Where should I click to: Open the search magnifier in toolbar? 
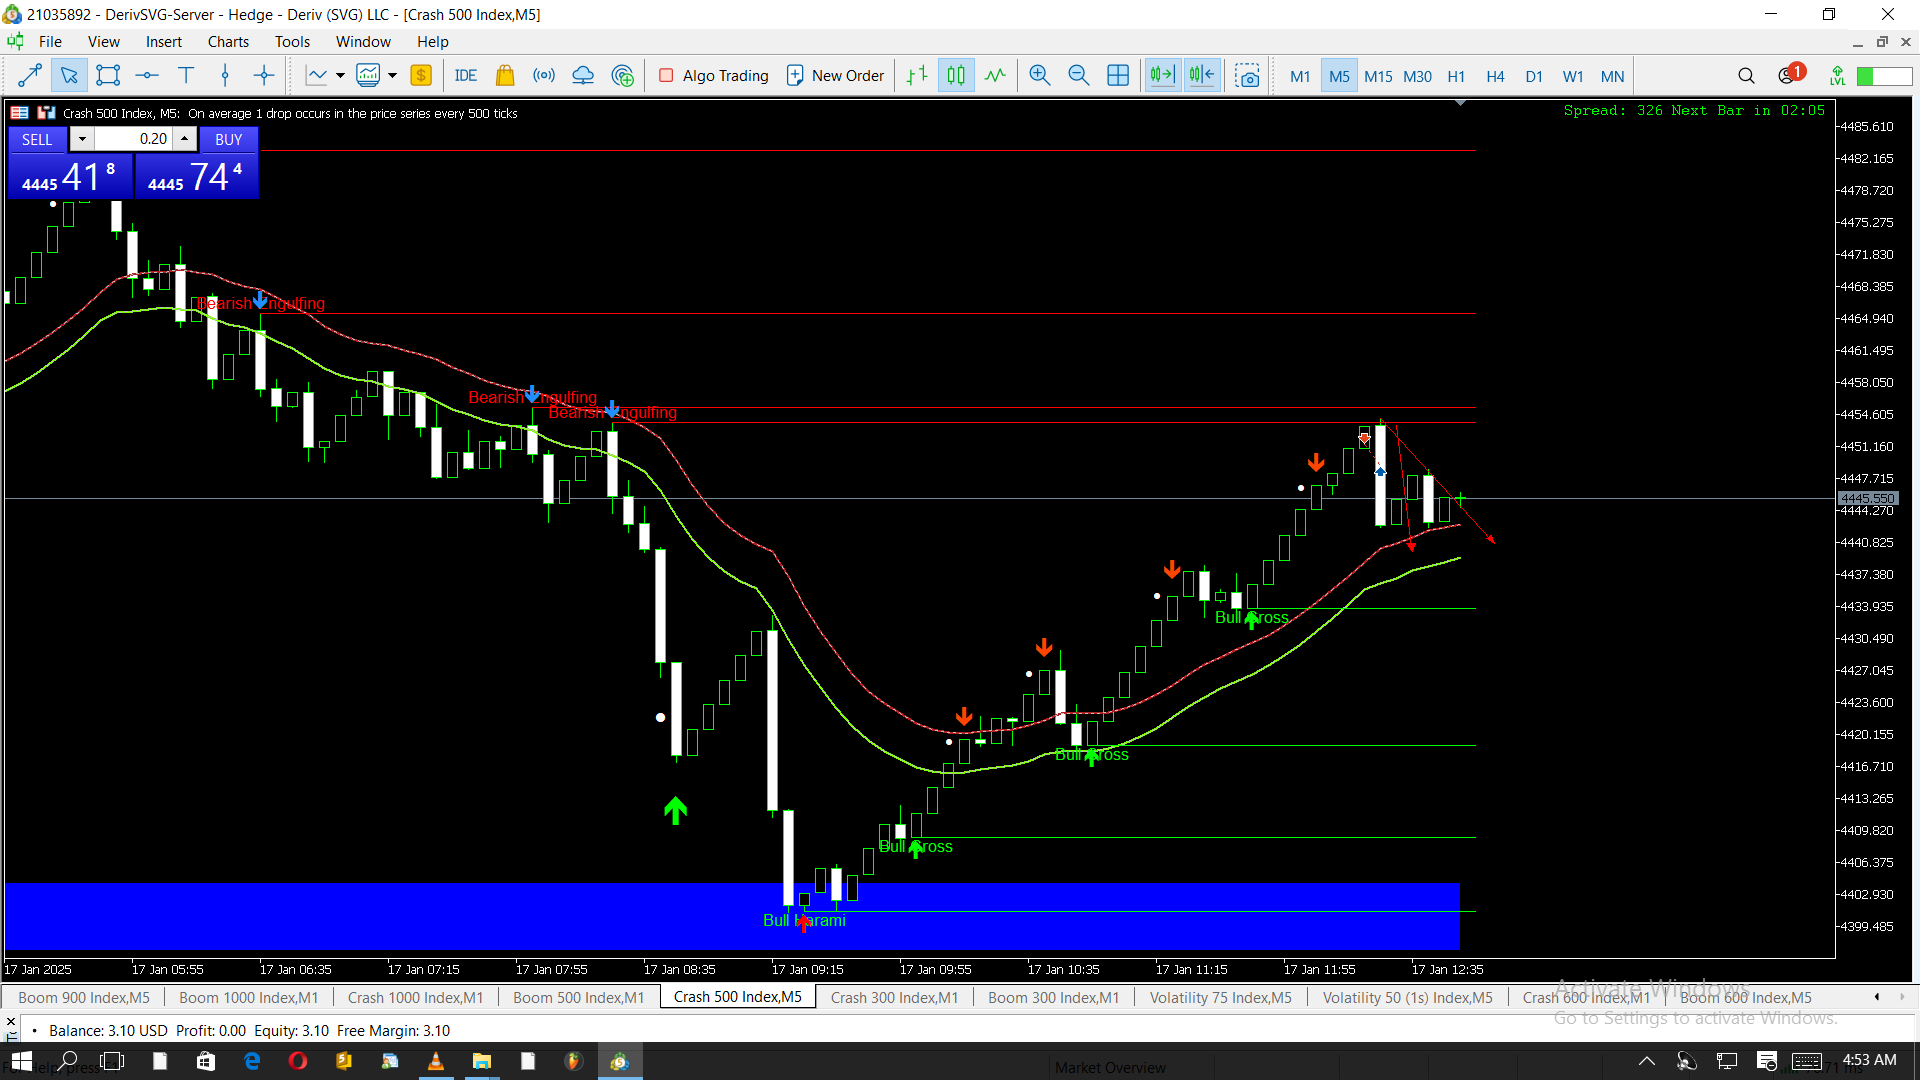1746,75
